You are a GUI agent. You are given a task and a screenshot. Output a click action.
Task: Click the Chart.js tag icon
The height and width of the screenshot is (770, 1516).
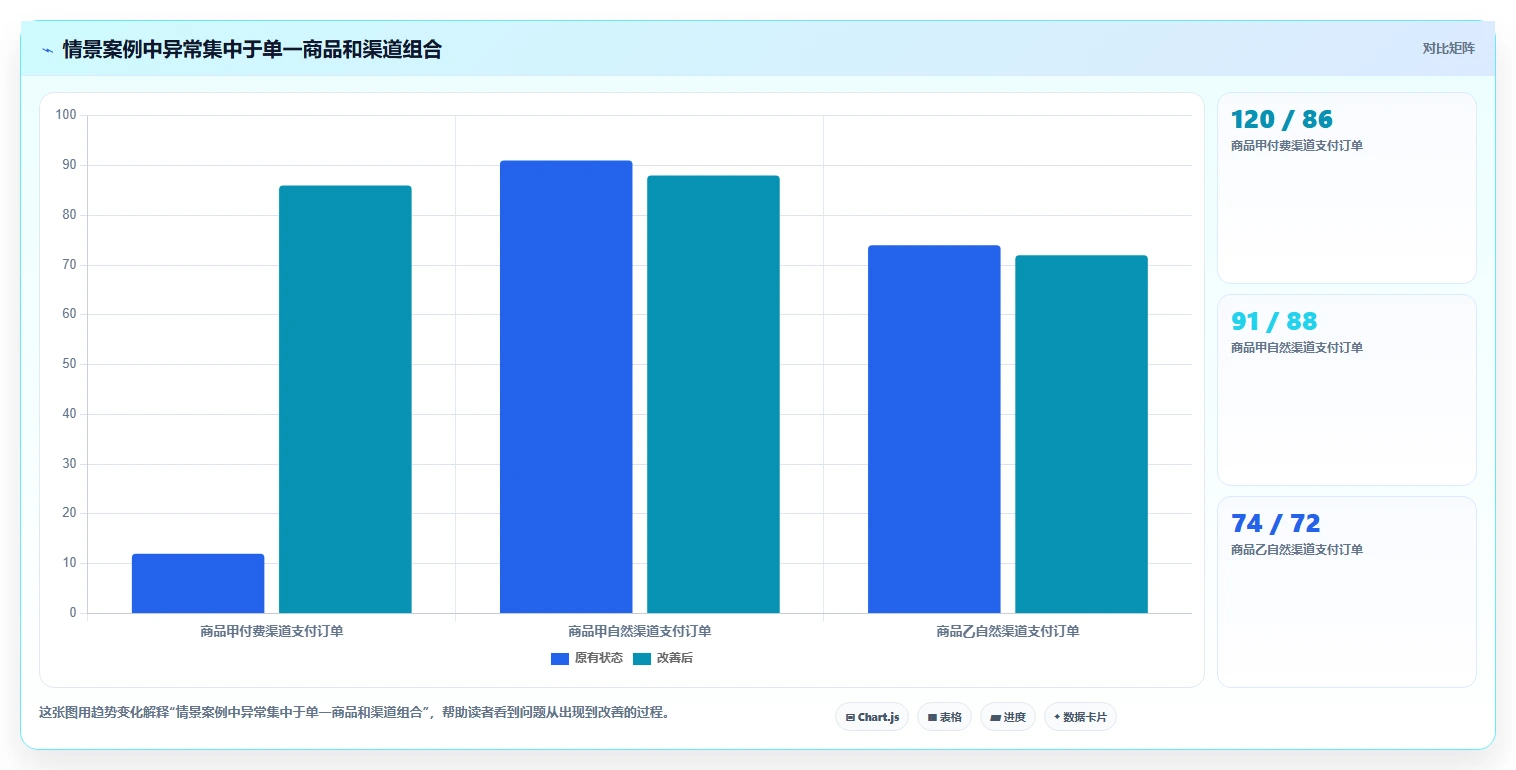tap(850, 717)
